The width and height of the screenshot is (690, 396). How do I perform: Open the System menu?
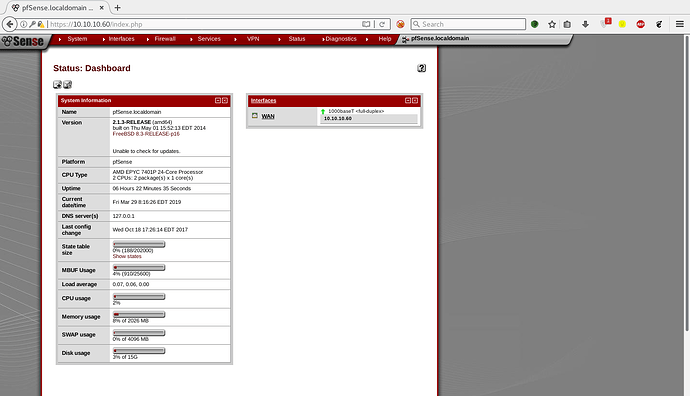pyautogui.click(x=77, y=39)
